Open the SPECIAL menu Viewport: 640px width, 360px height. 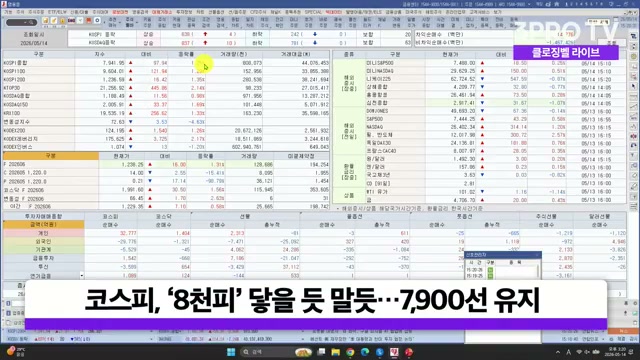[x=313, y=12]
